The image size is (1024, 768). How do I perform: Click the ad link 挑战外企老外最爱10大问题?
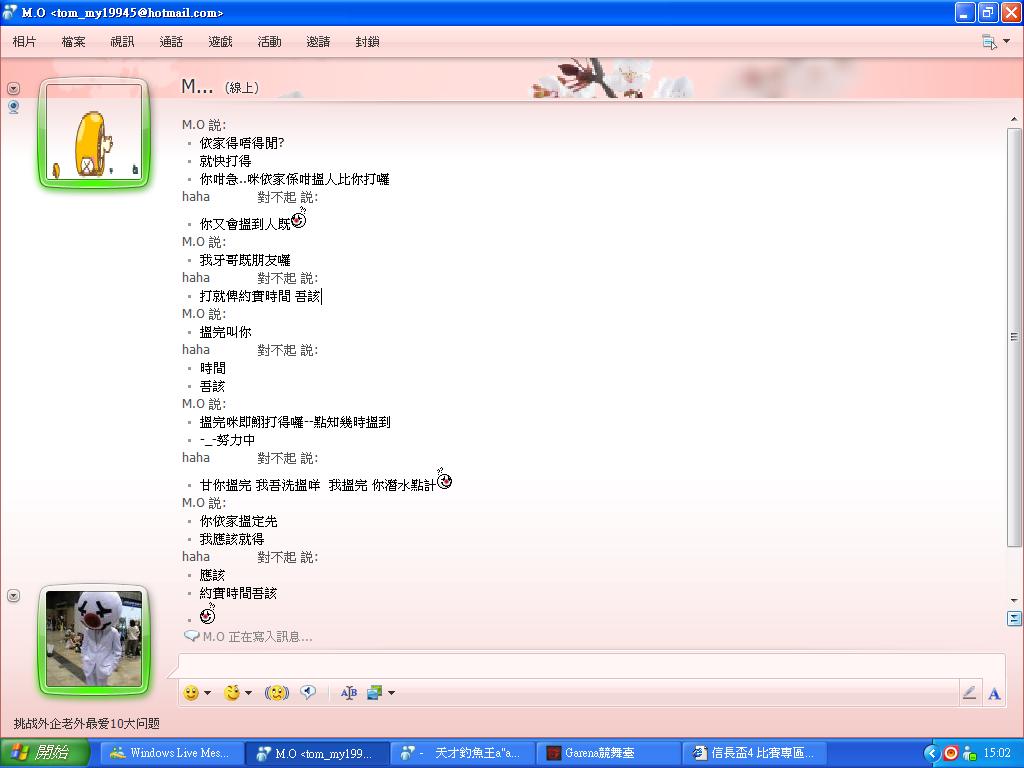pyautogui.click(x=87, y=724)
